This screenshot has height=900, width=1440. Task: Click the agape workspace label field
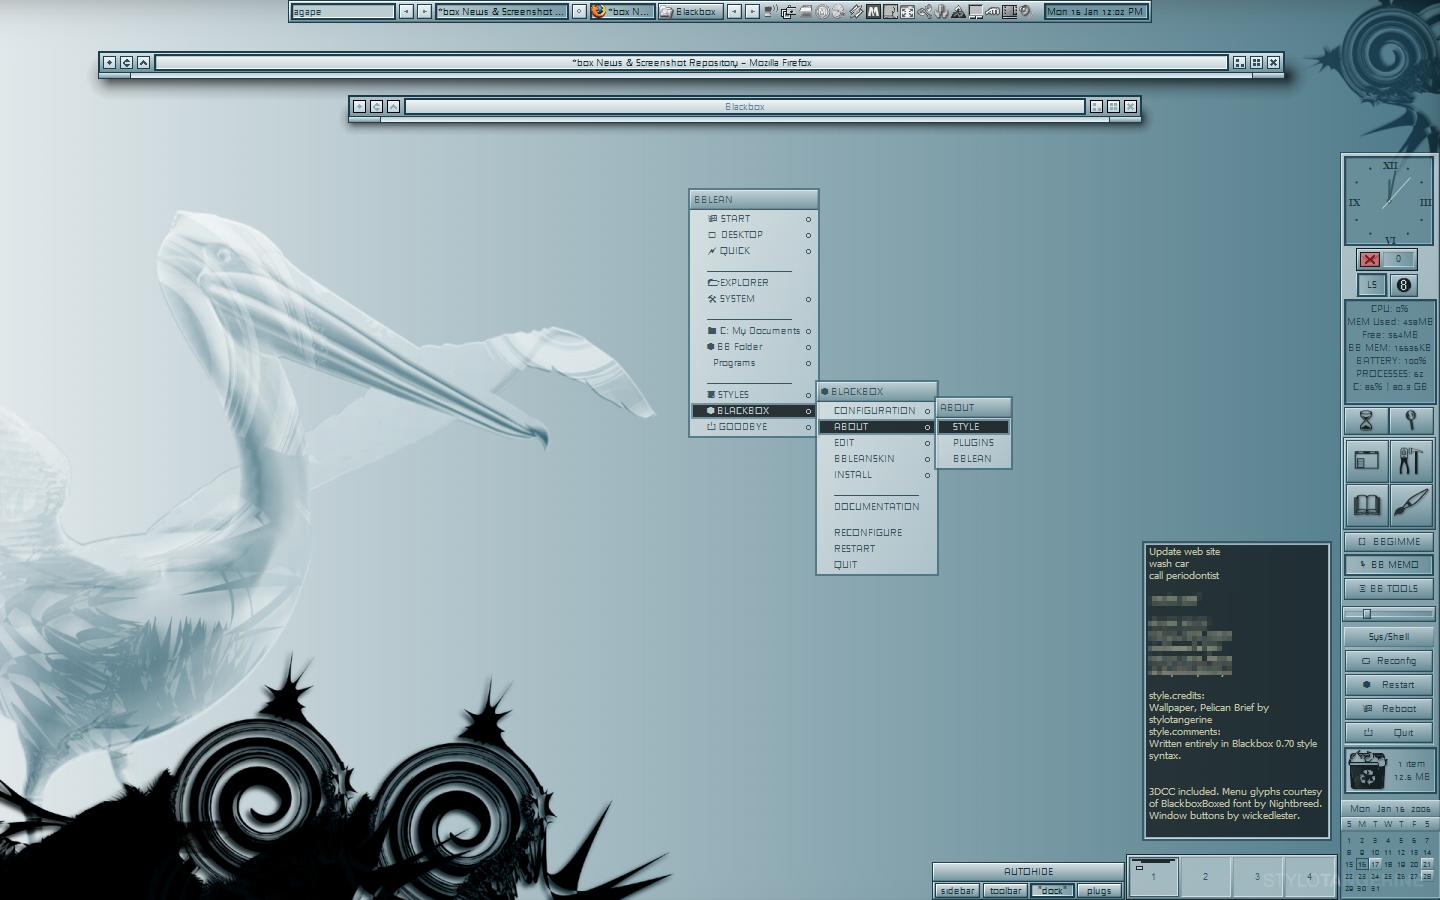point(343,12)
